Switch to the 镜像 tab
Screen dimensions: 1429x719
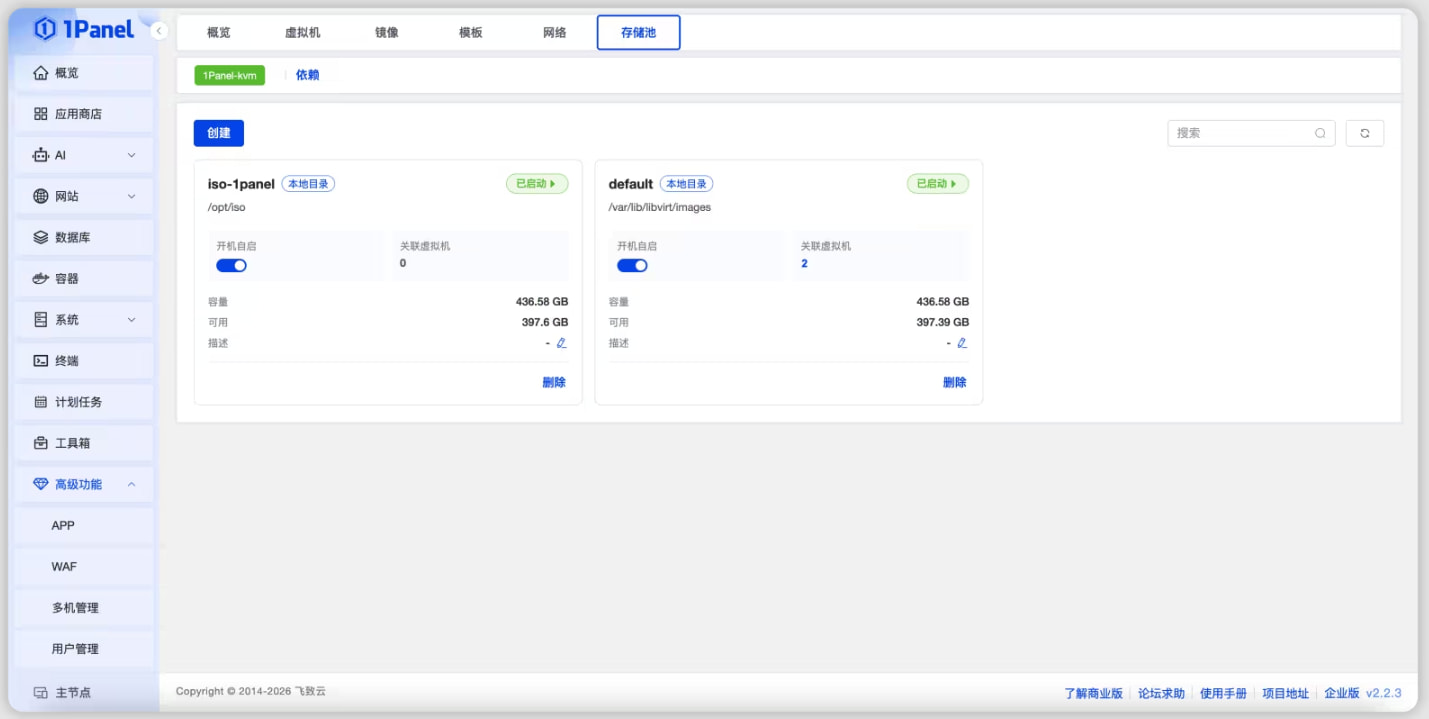pyautogui.click(x=387, y=32)
